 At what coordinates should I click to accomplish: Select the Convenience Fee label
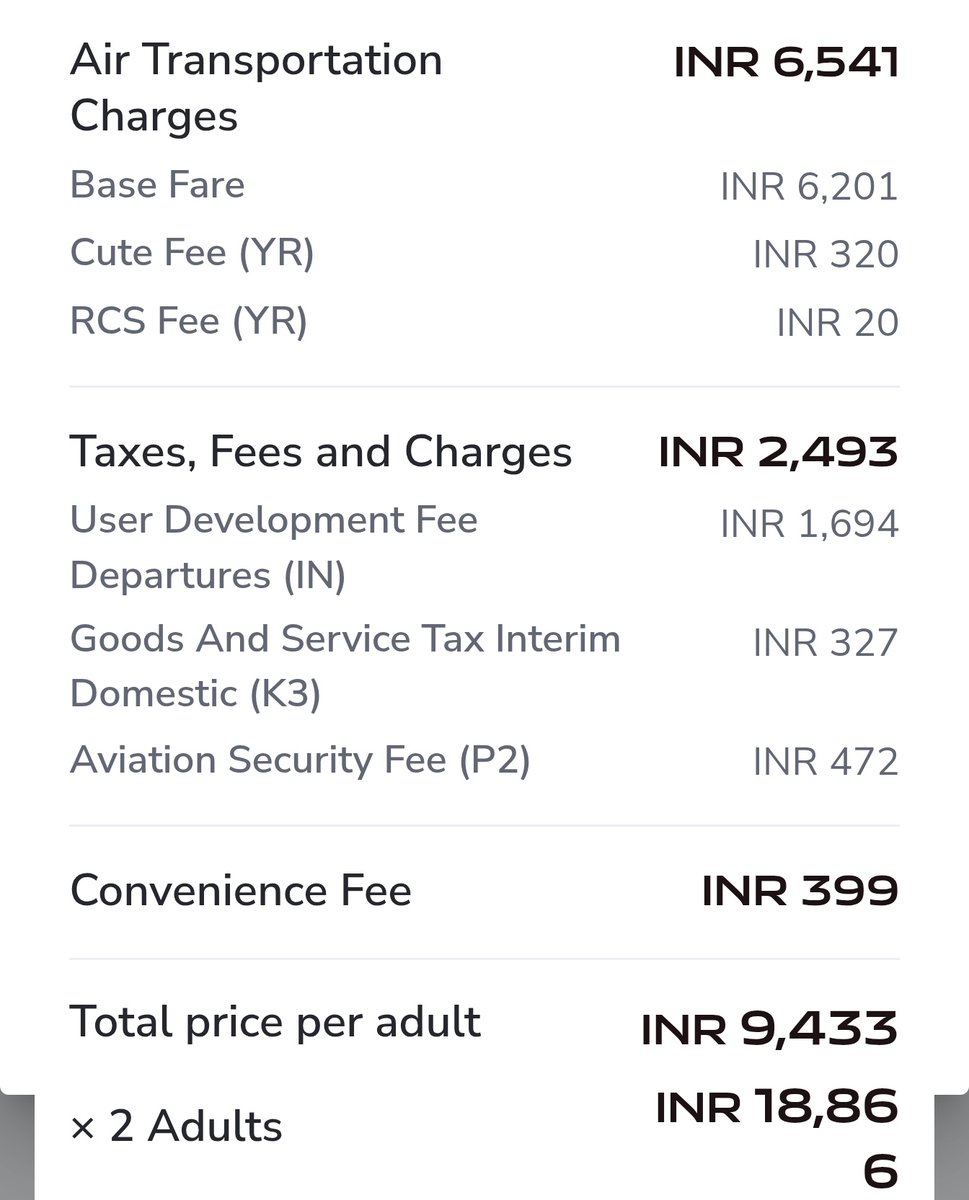pos(241,890)
